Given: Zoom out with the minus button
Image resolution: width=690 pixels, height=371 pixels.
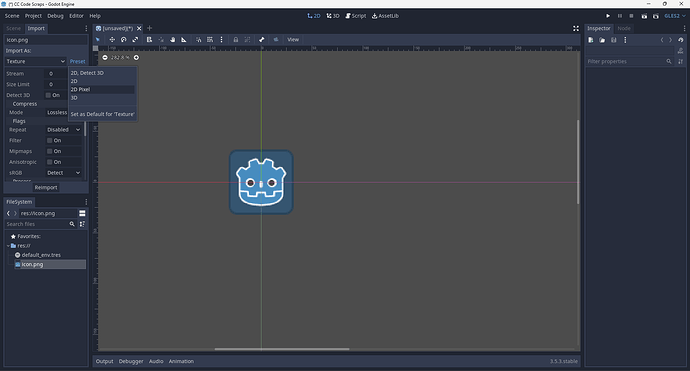Looking at the screenshot, I should [105, 58].
